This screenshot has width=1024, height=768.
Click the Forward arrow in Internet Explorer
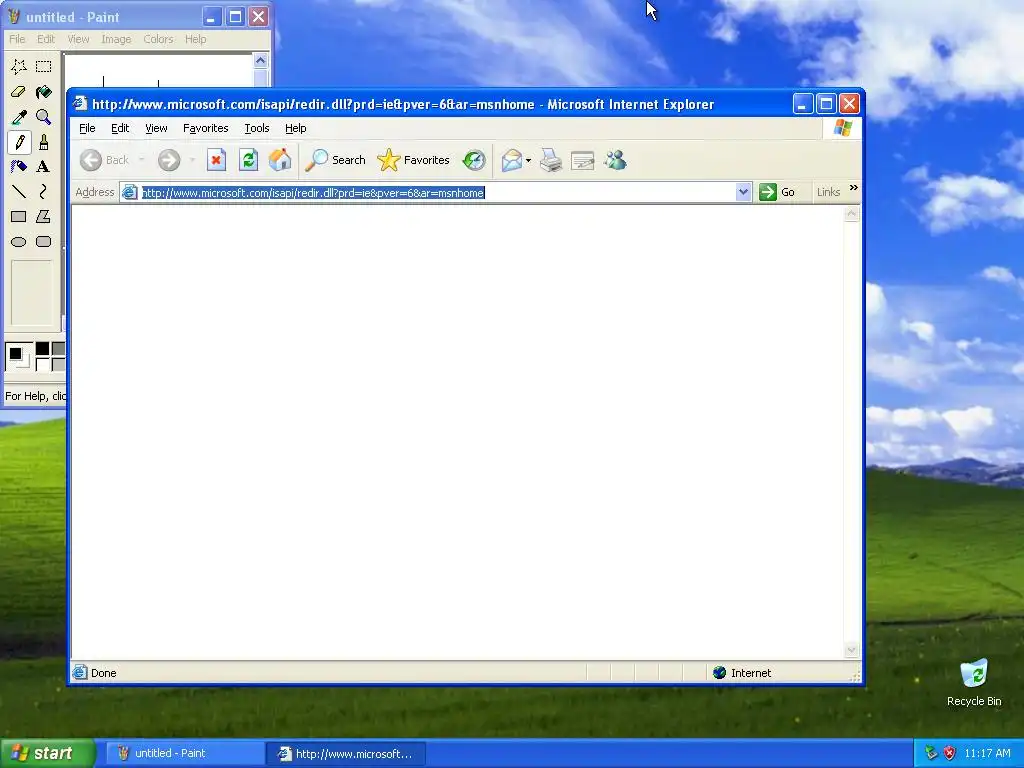tap(169, 160)
